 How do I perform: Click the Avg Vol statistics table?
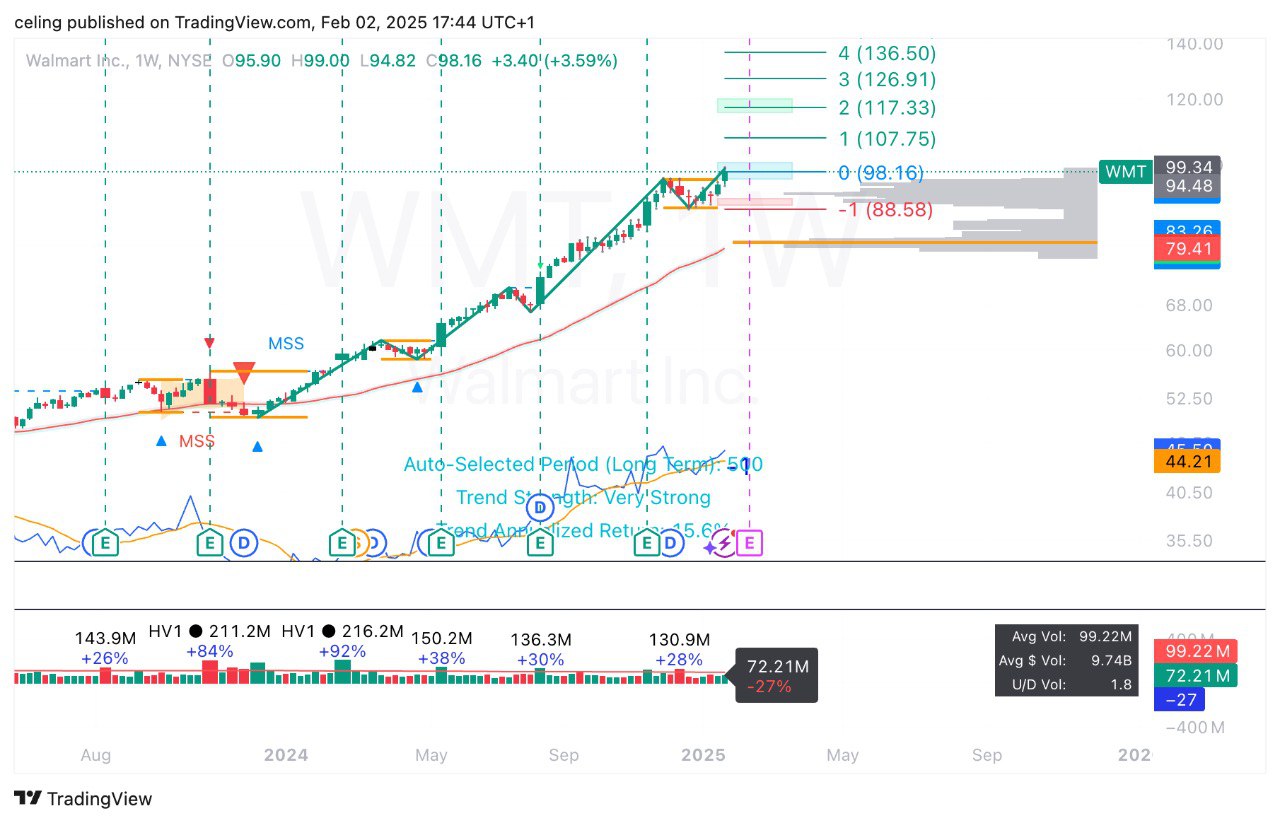click(x=1066, y=660)
